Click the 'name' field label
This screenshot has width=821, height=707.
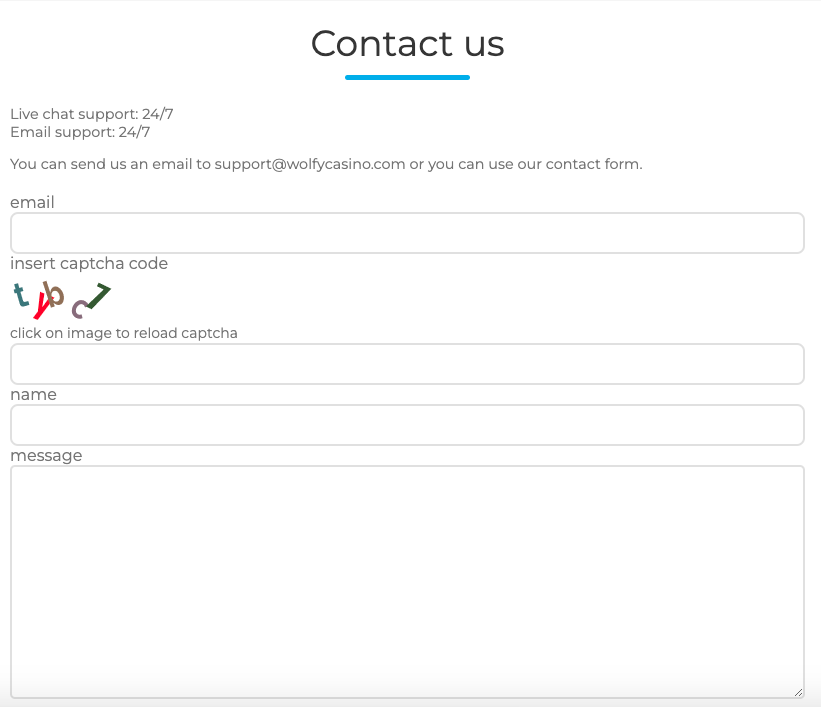click(x=33, y=394)
